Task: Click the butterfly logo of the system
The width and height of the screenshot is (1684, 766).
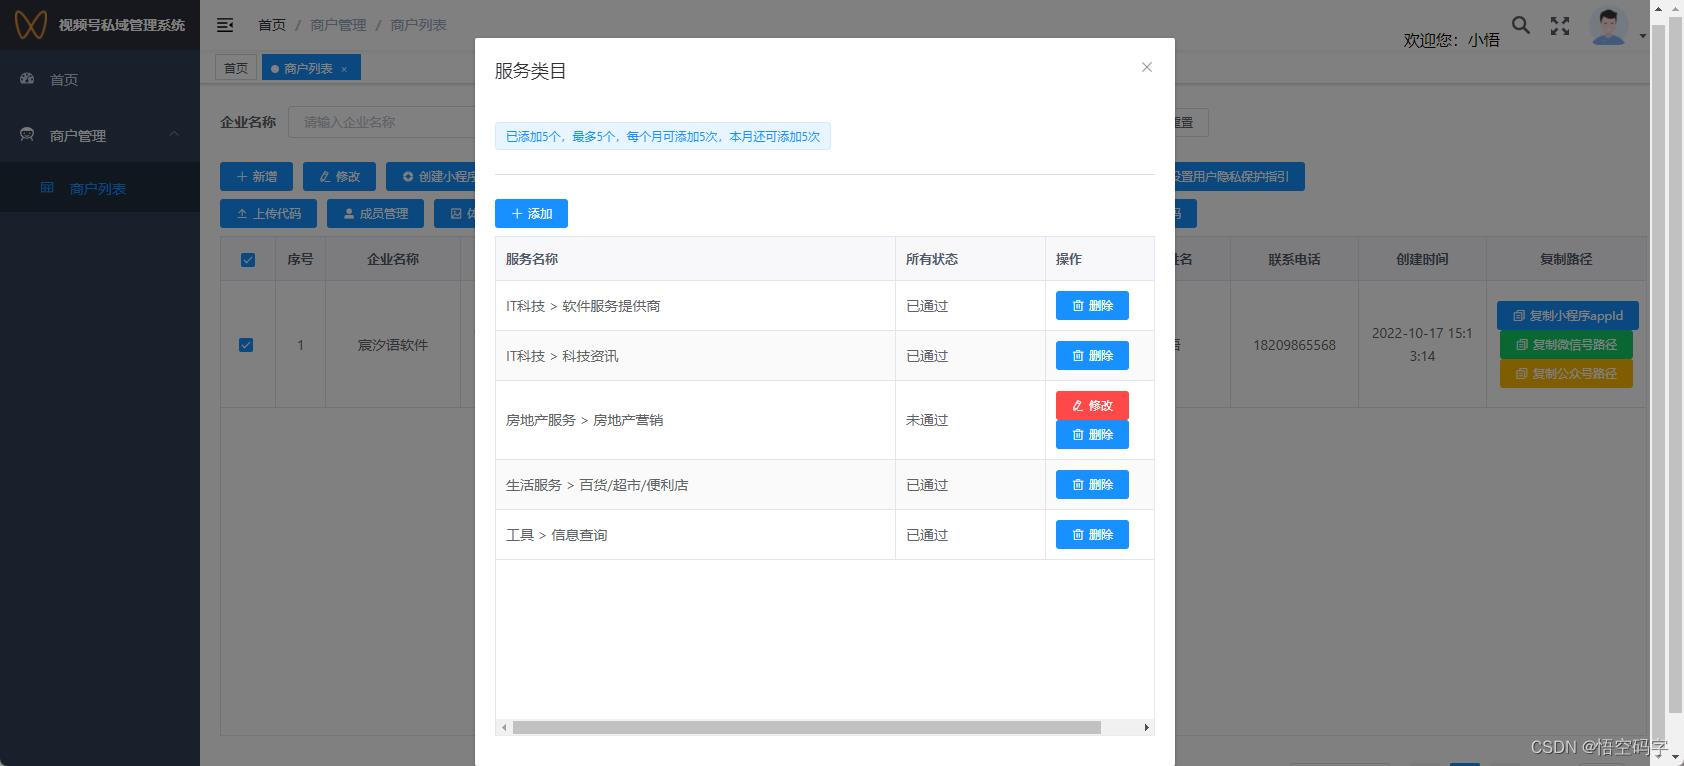Action: click(31, 24)
